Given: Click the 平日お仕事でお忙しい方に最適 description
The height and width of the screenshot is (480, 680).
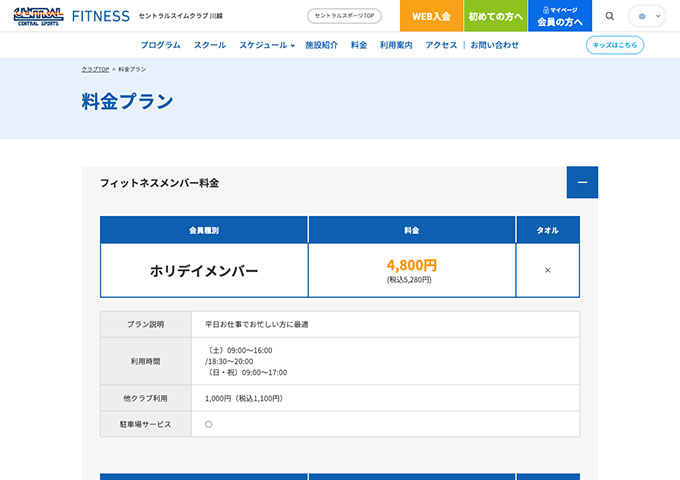Looking at the screenshot, I should [x=257, y=324].
